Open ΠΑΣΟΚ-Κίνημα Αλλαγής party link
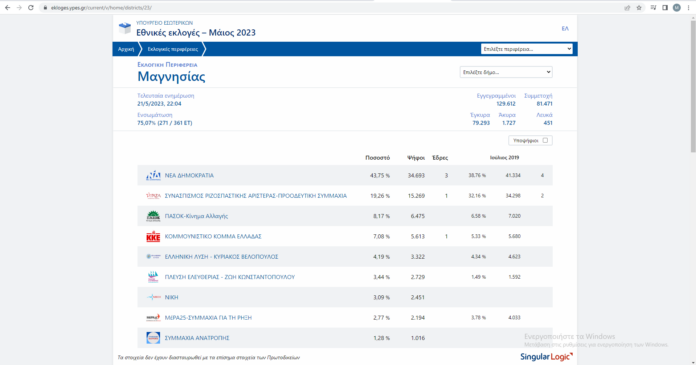696x365 pixels. click(196, 216)
